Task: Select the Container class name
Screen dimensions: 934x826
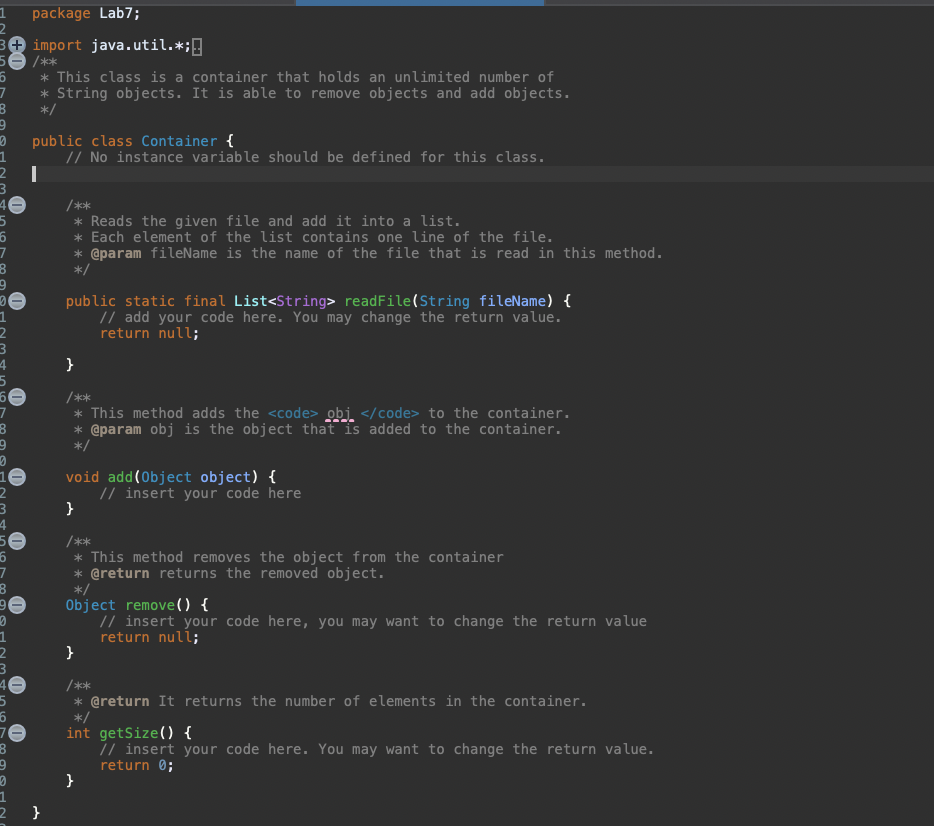Action: [181, 141]
